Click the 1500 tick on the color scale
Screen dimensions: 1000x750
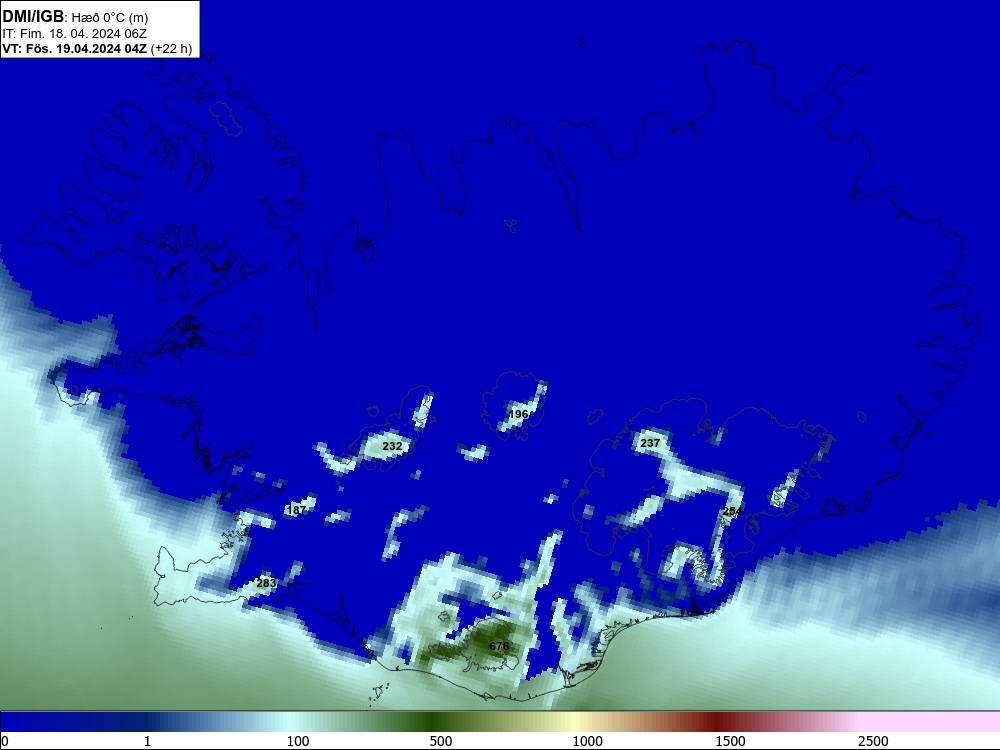pos(730,741)
